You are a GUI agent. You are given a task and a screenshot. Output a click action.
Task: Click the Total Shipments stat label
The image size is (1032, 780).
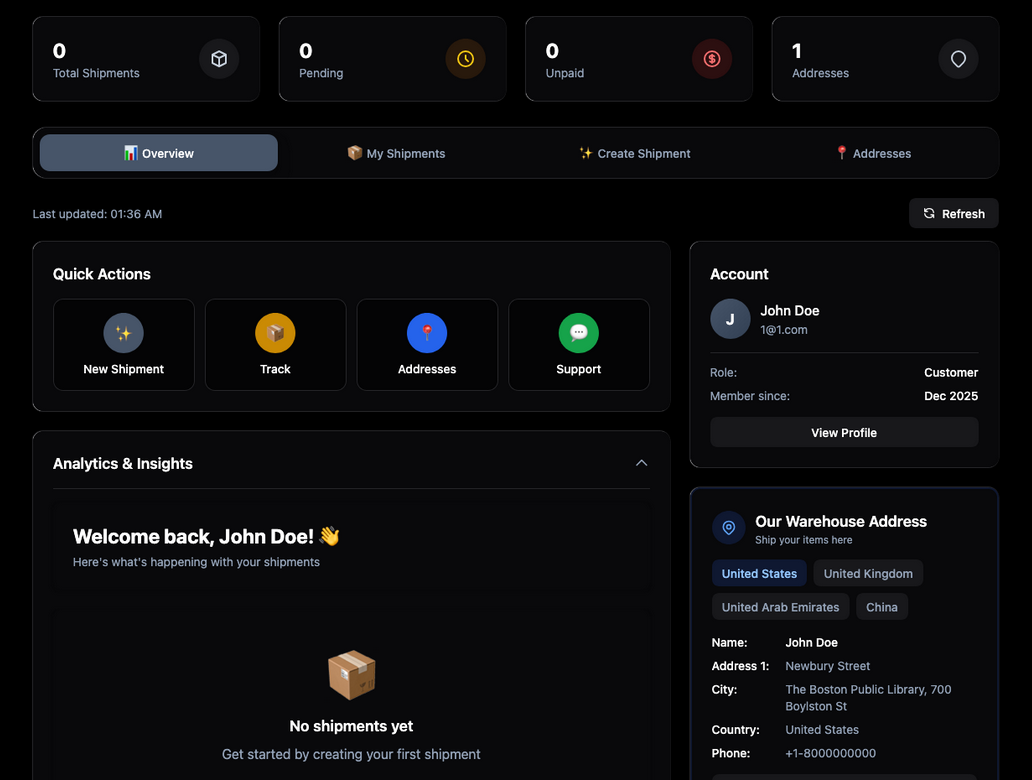click(96, 73)
